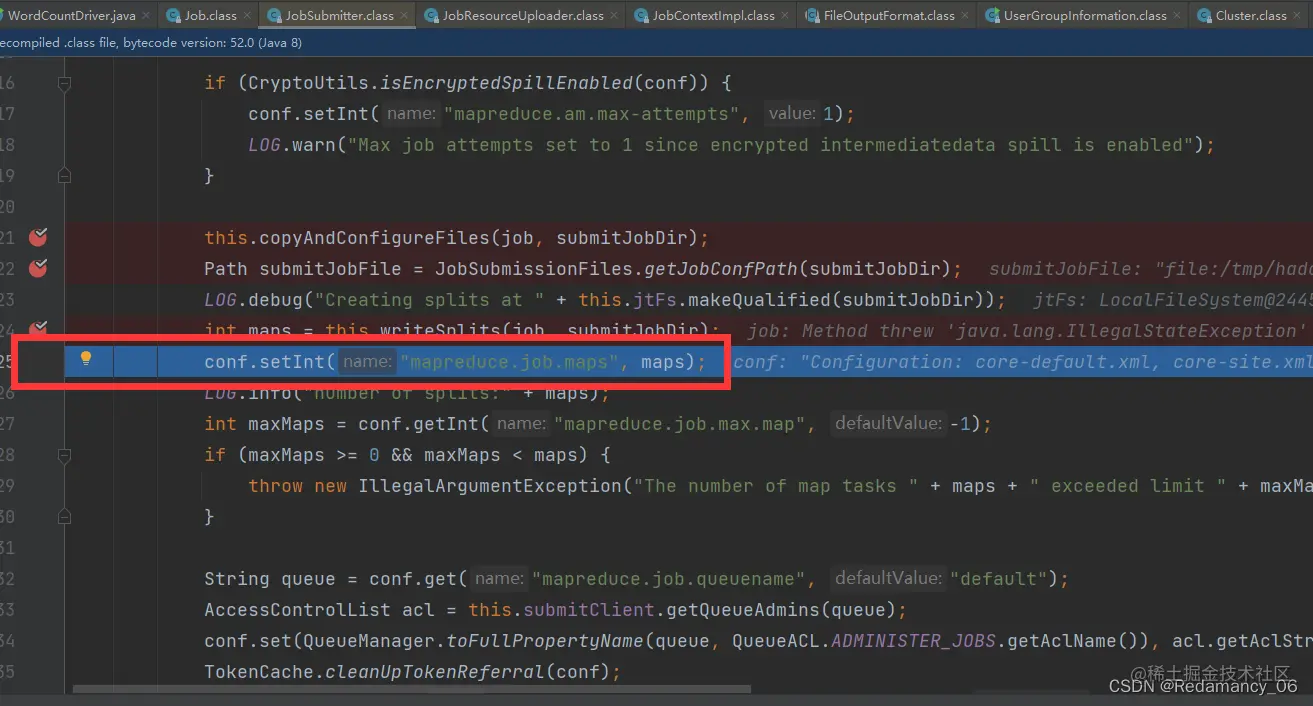Collapse the isEncryptedSpillEnabled if block
The width and height of the screenshot is (1313, 706).
click(x=64, y=84)
